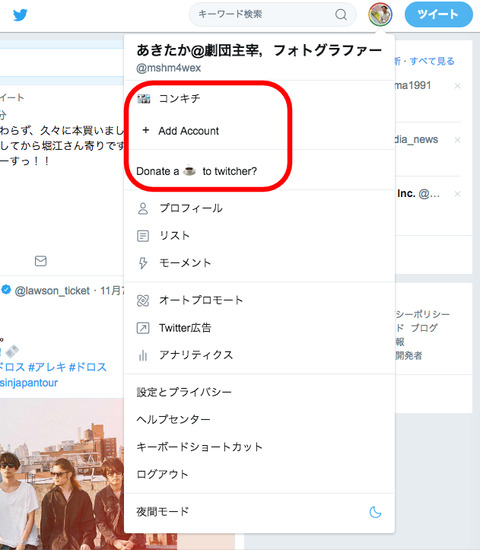Click the plus icon beside Add Account
The image size is (480, 550).
pyautogui.click(x=145, y=130)
